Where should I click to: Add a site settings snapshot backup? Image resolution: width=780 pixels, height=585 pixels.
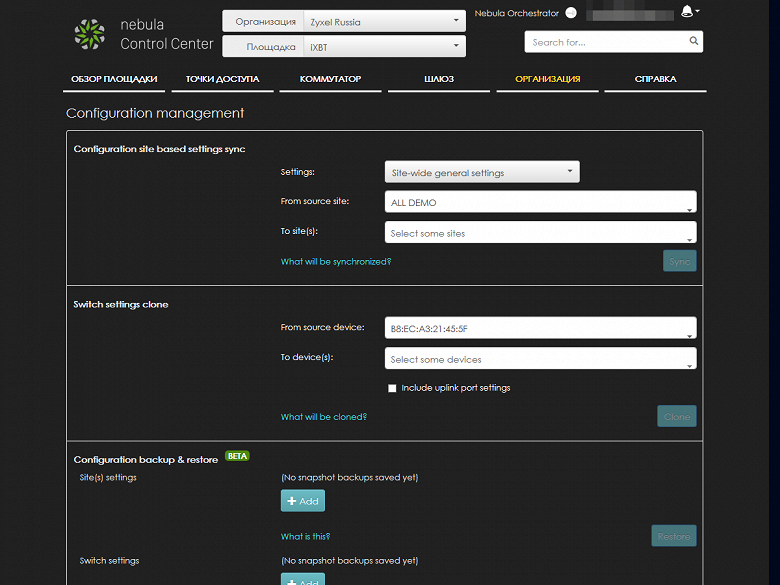click(303, 500)
